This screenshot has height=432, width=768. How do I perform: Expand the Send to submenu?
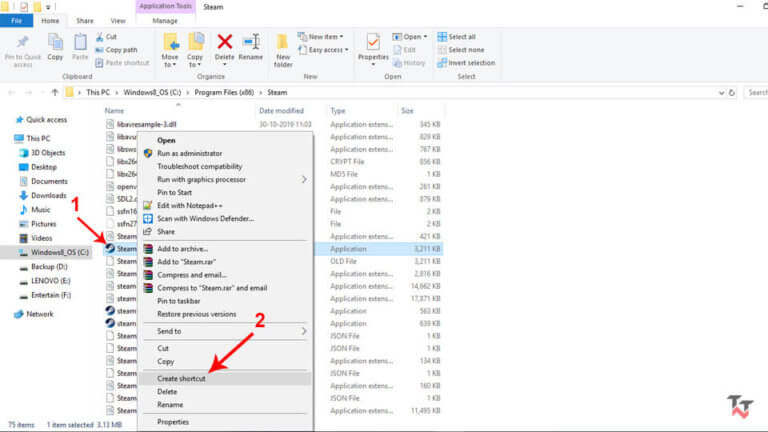(304, 332)
